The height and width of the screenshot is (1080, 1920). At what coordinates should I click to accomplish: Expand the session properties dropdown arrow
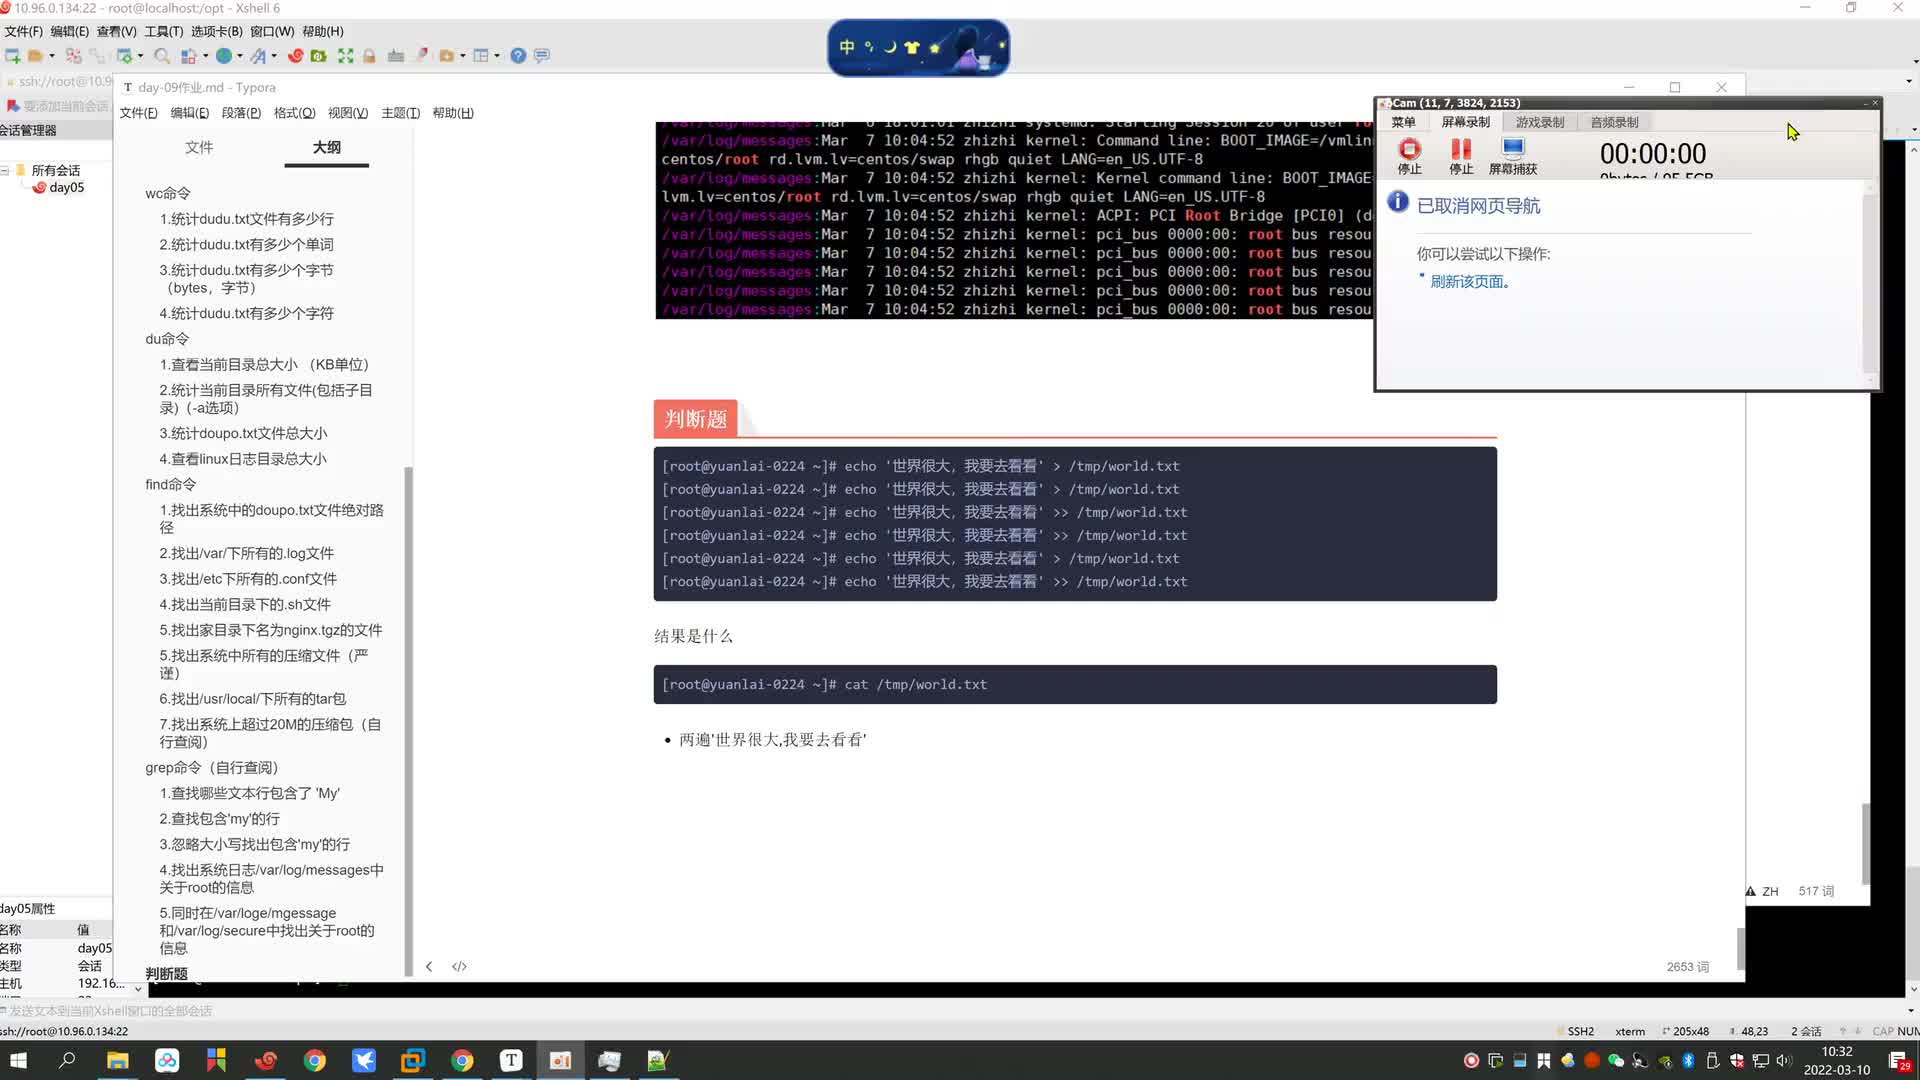pos(141,56)
